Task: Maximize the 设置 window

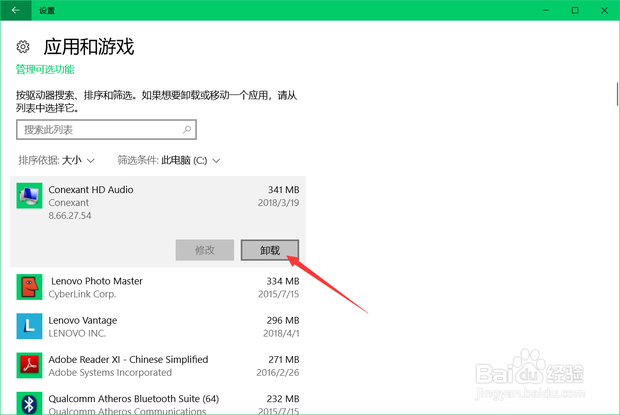Action: click(575, 10)
